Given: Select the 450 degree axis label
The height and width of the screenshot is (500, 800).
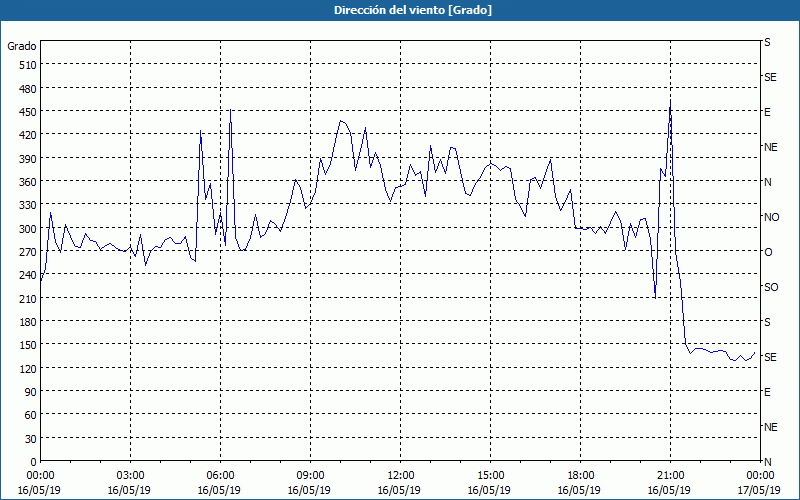Looking at the screenshot, I should coord(28,112).
